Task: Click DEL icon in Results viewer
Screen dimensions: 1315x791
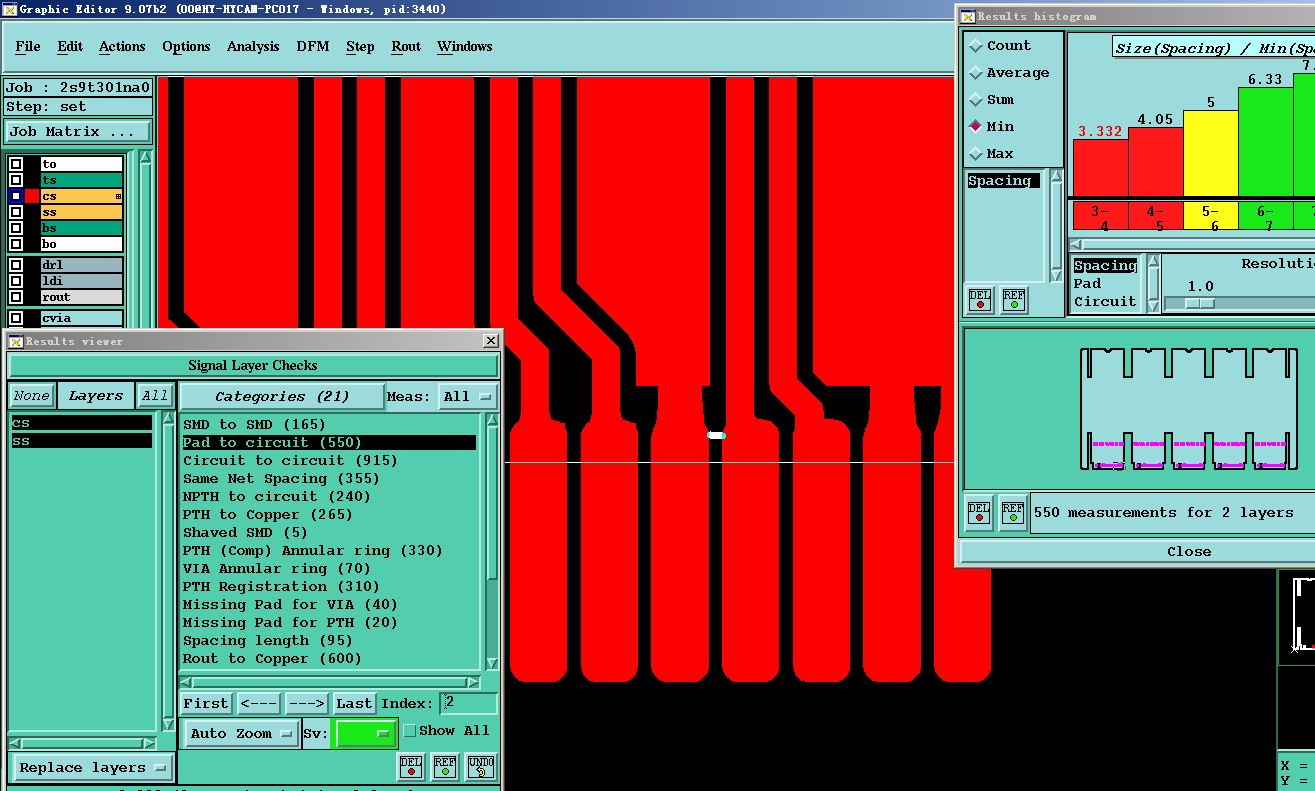Action: point(411,766)
